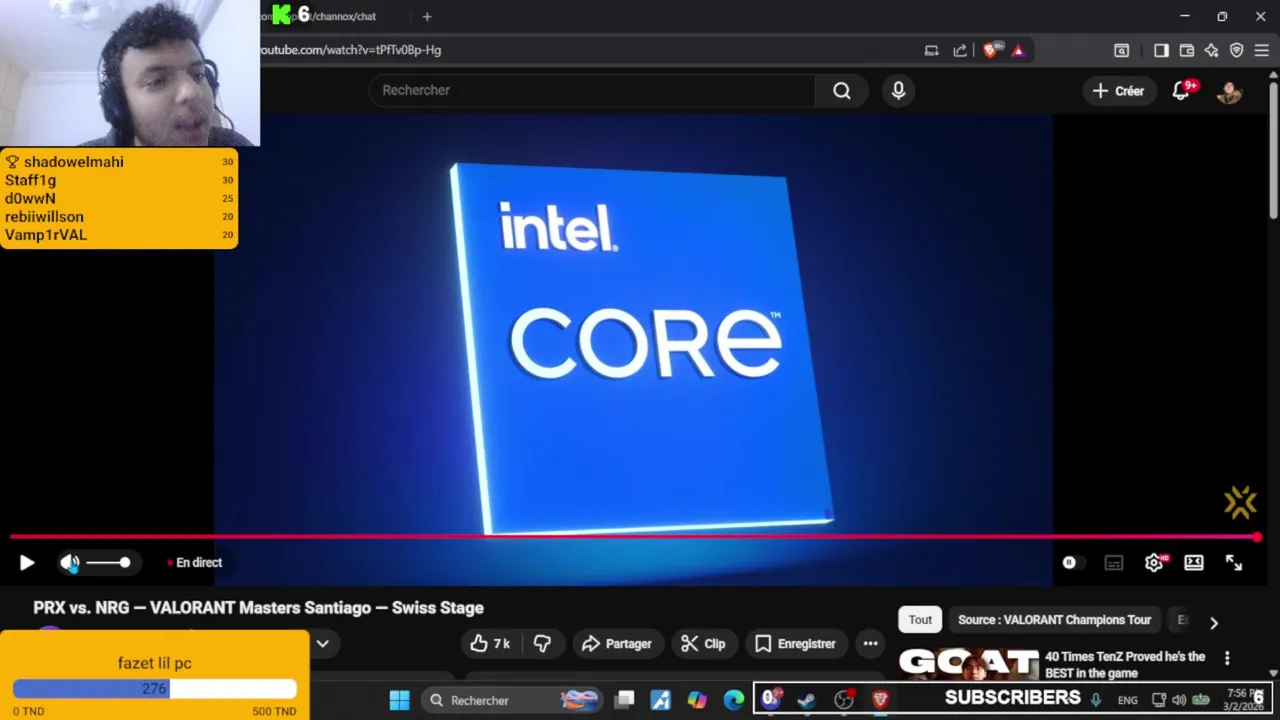
Task: Open 40 Times TenZ Proved video title
Action: pos(1125,665)
